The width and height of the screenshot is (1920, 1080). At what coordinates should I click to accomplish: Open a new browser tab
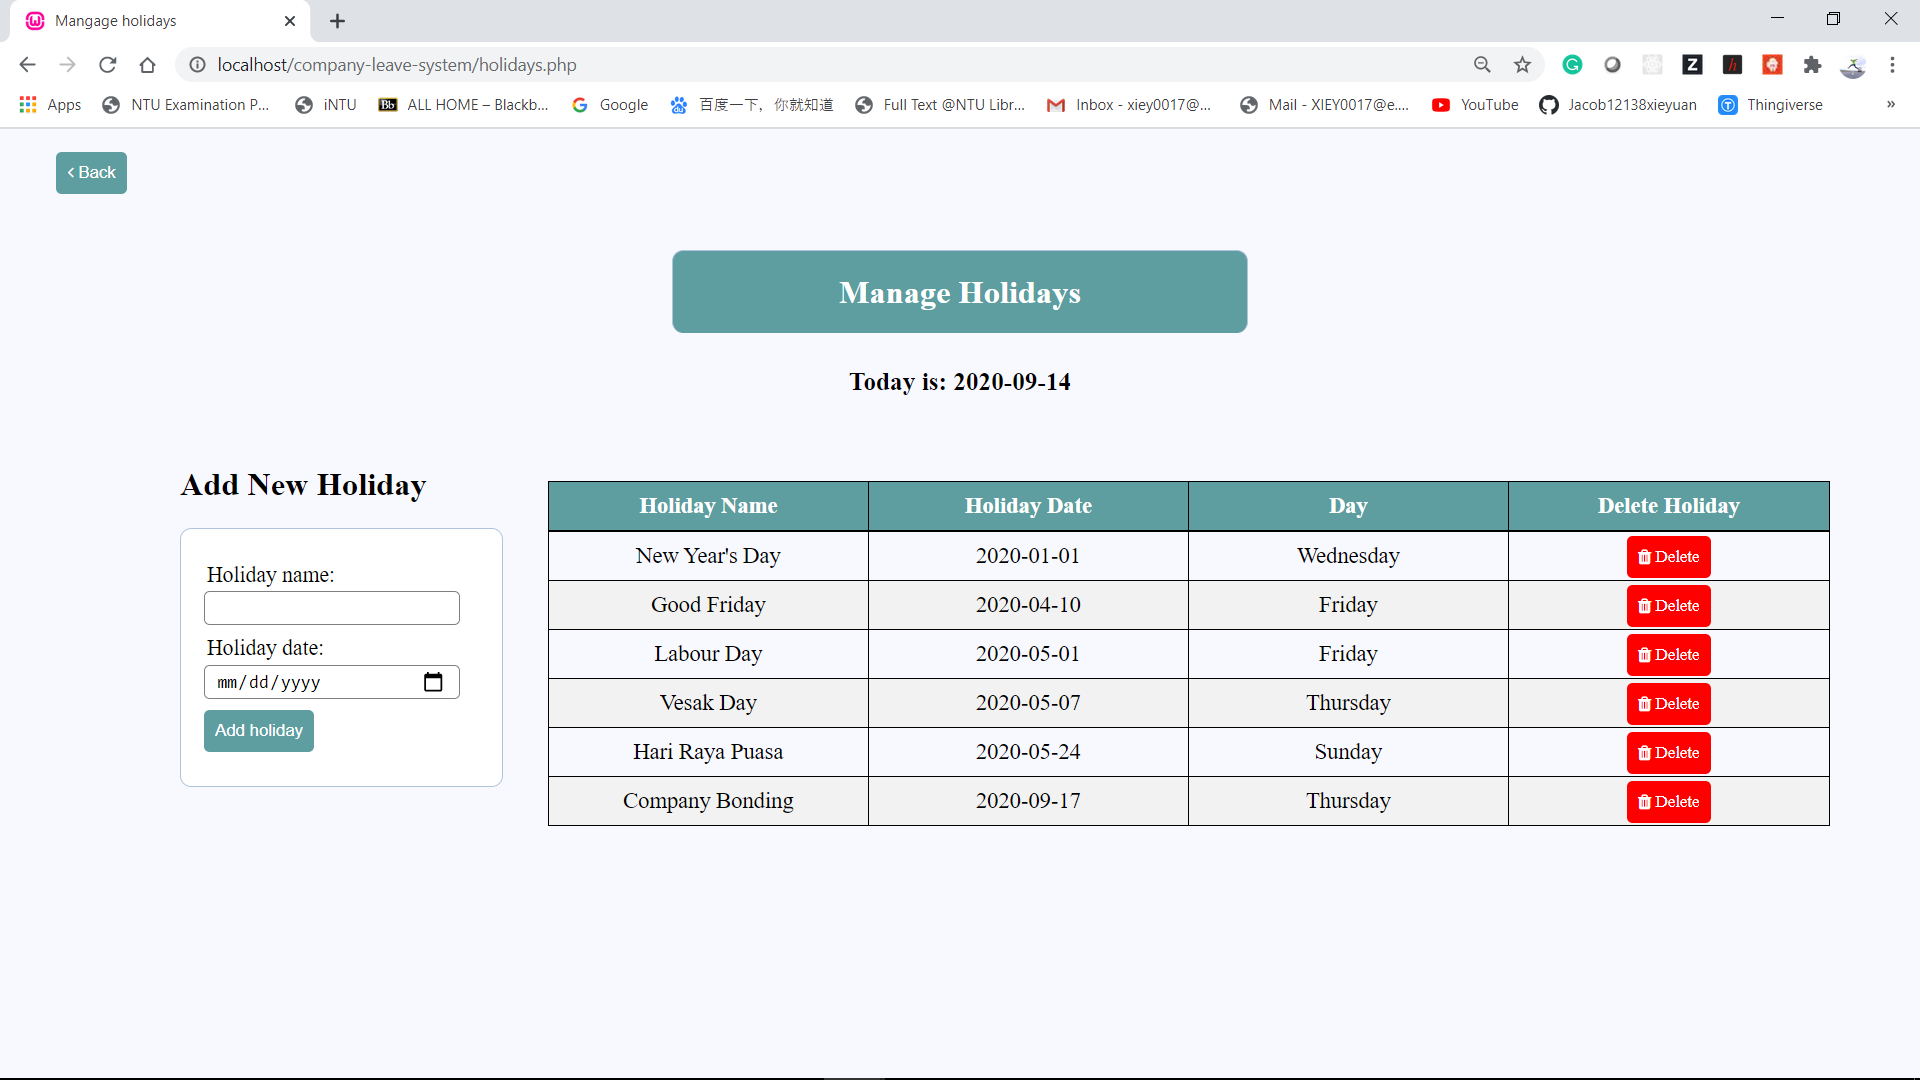337,21
